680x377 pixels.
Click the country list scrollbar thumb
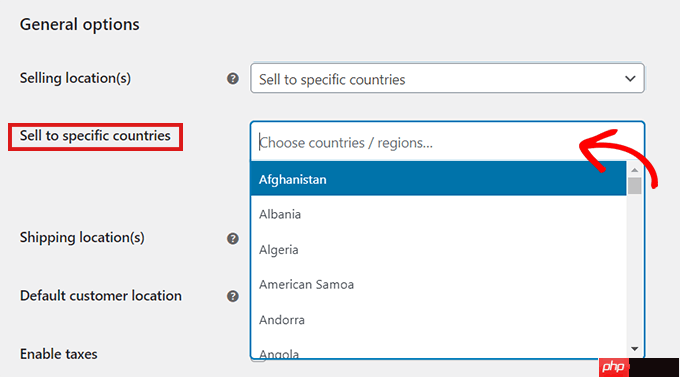coord(634,186)
